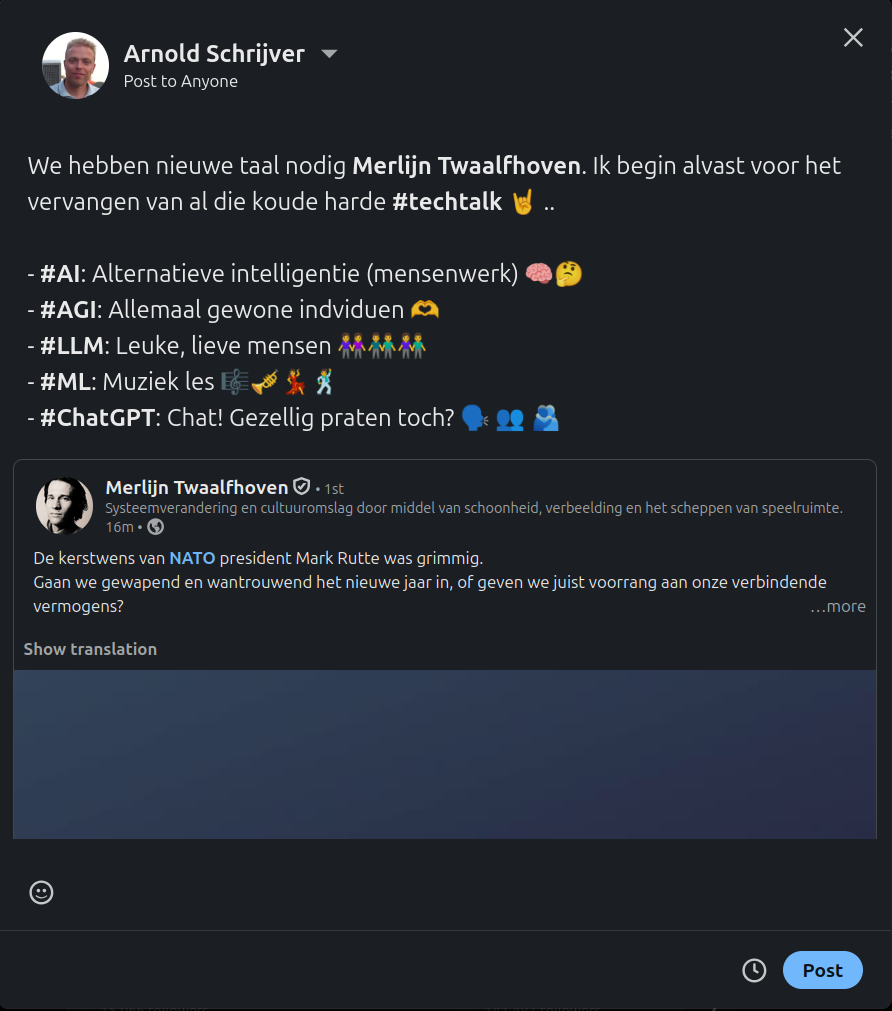Click 'Show translation' link
The image size is (892, 1011).
(x=90, y=649)
